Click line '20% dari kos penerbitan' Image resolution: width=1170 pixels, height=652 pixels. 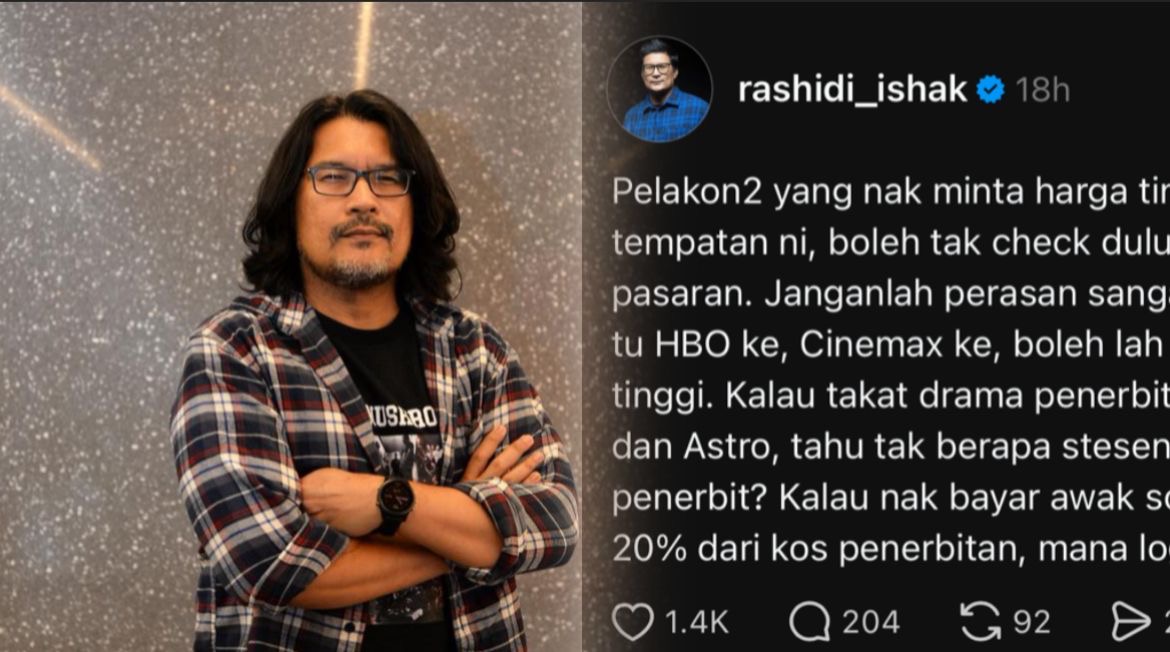point(891,549)
